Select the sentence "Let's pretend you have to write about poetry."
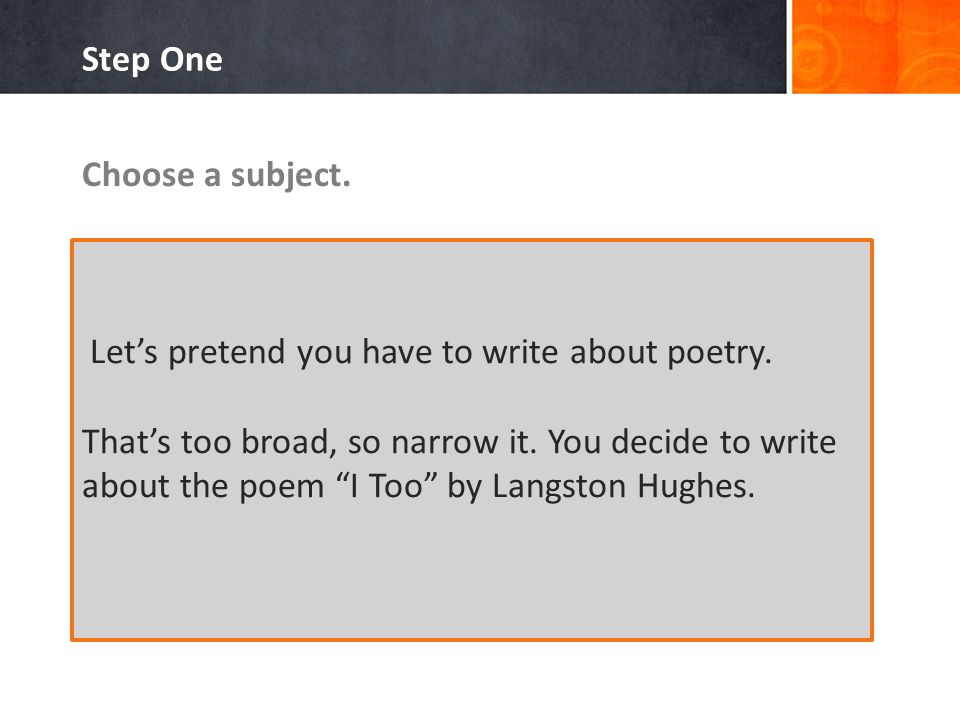The height and width of the screenshot is (720, 960). tap(431, 353)
